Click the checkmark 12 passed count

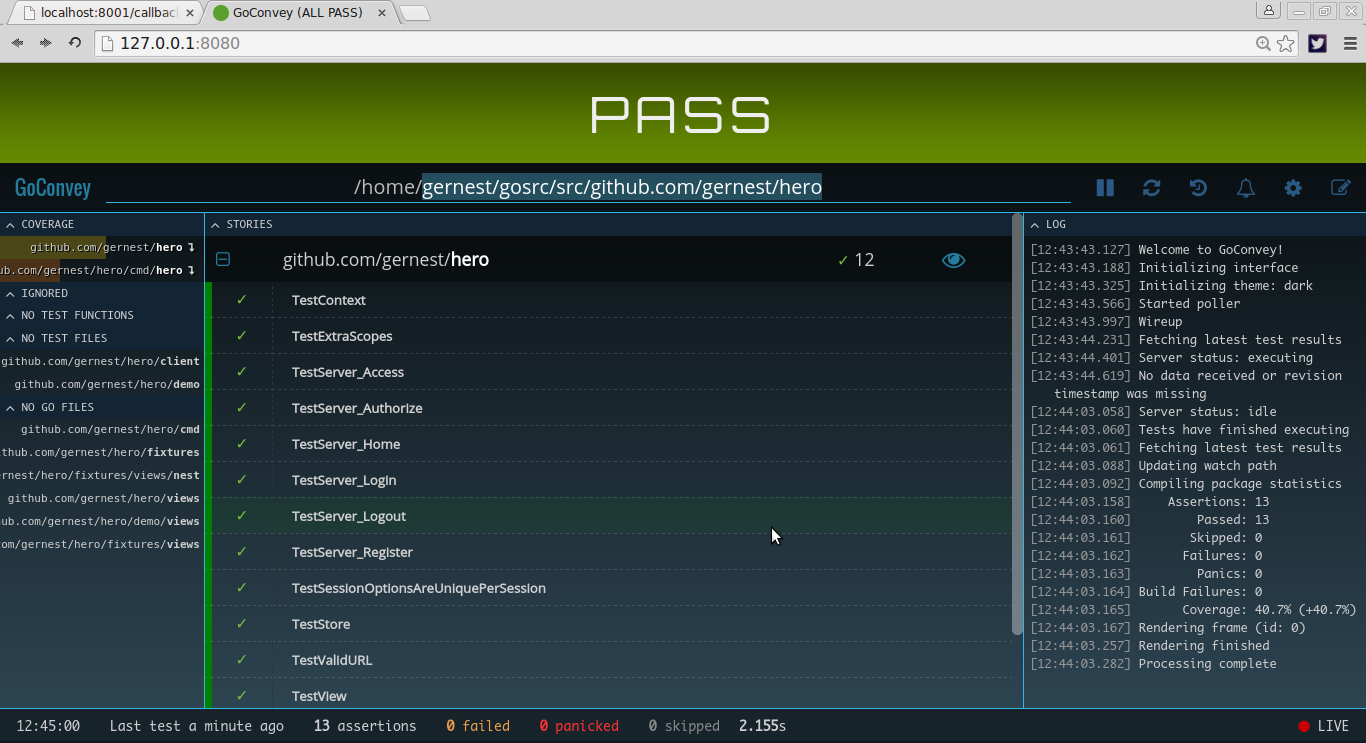point(856,260)
